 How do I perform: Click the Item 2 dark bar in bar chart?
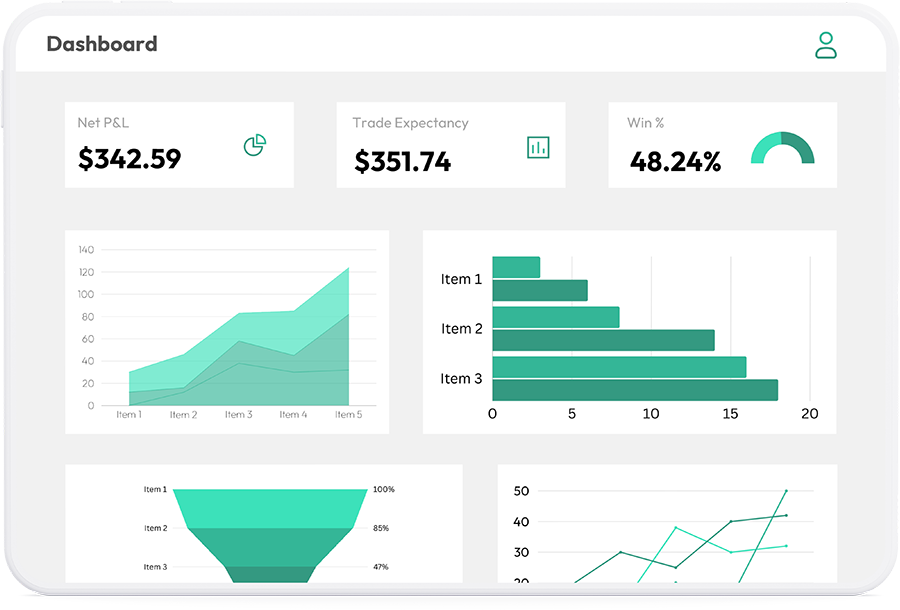[603, 340]
